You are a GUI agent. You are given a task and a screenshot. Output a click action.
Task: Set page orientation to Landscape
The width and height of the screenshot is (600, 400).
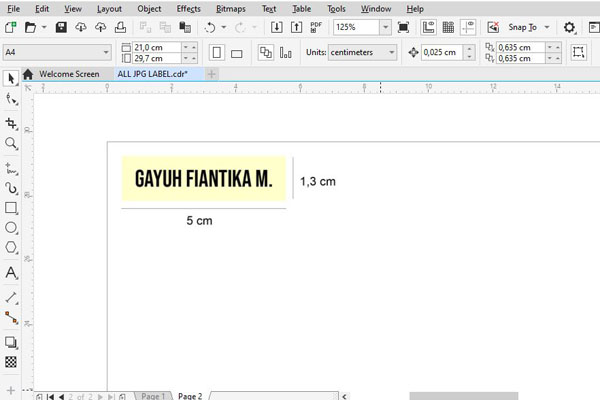coord(236,53)
